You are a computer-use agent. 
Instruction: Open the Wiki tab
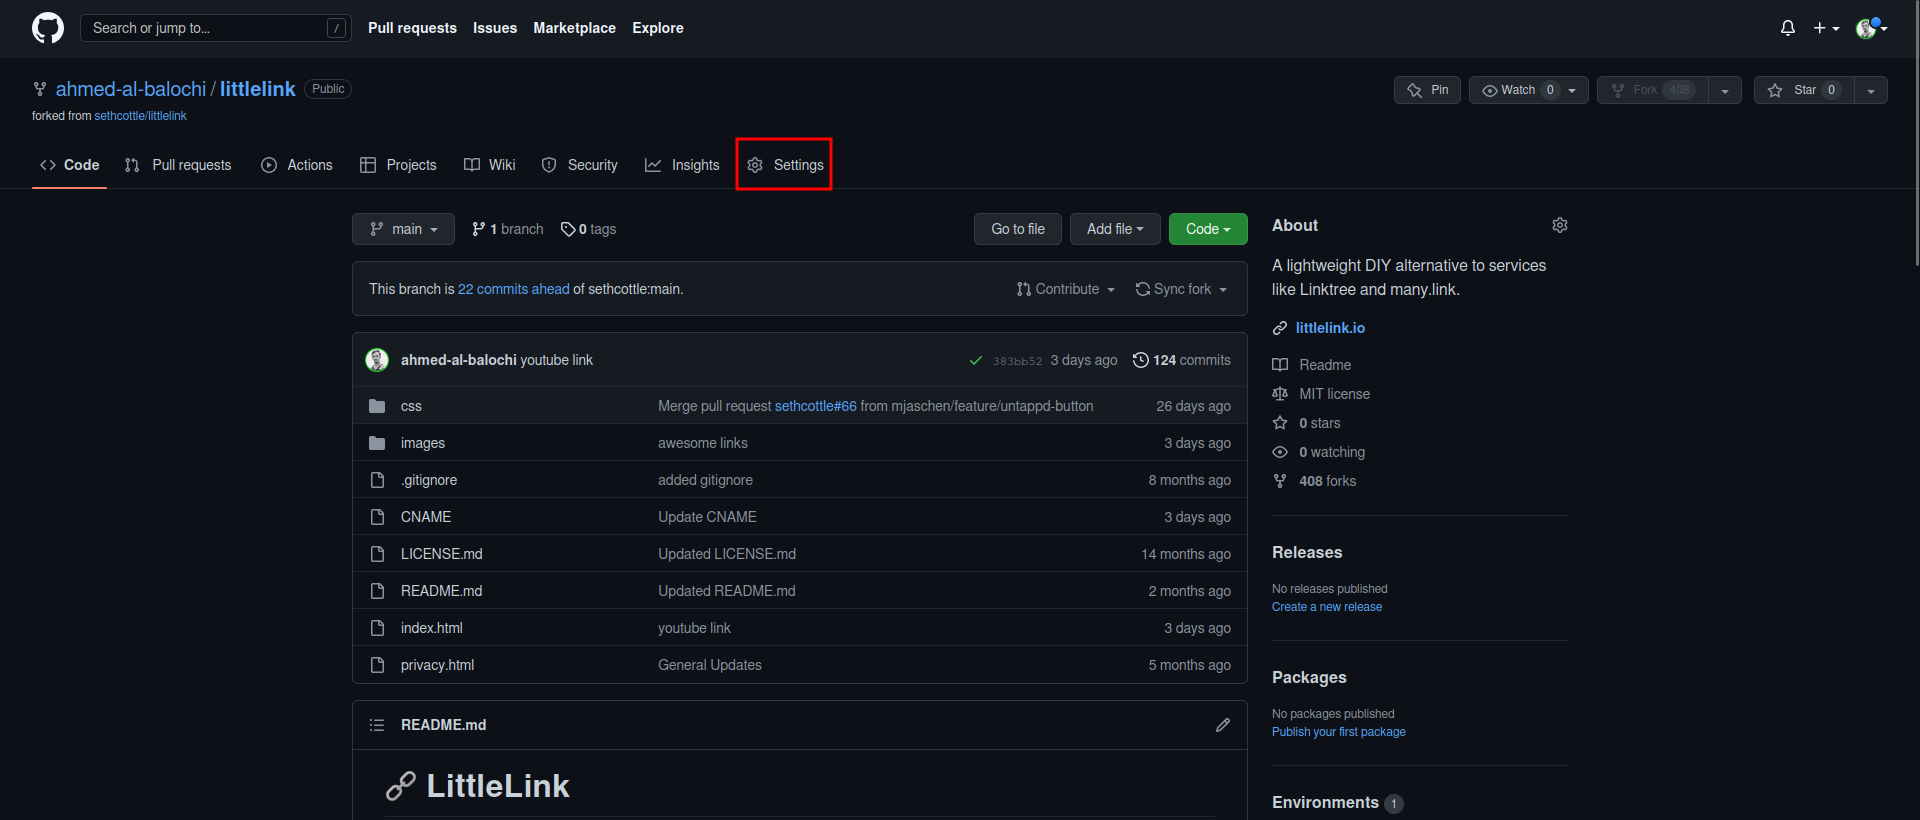(490, 165)
